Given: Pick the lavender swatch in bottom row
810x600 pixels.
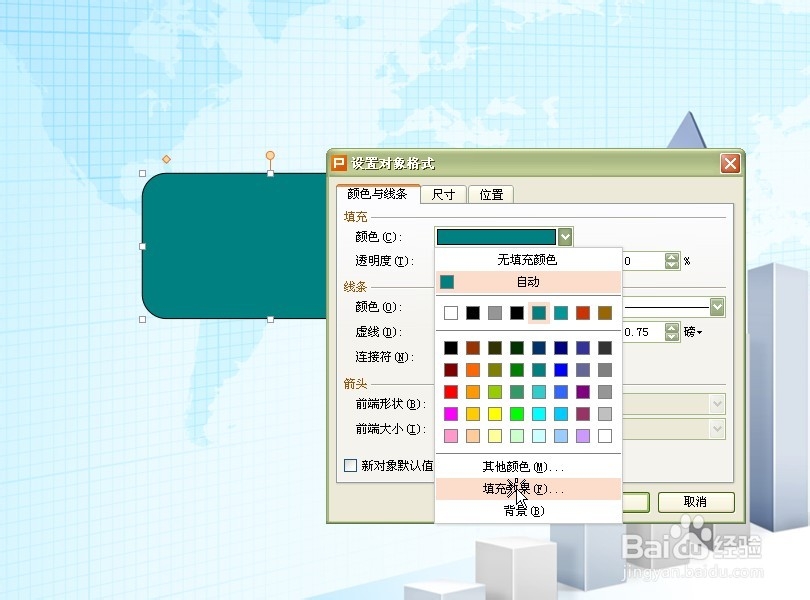Looking at the screenshot, I should coord(583,436).
